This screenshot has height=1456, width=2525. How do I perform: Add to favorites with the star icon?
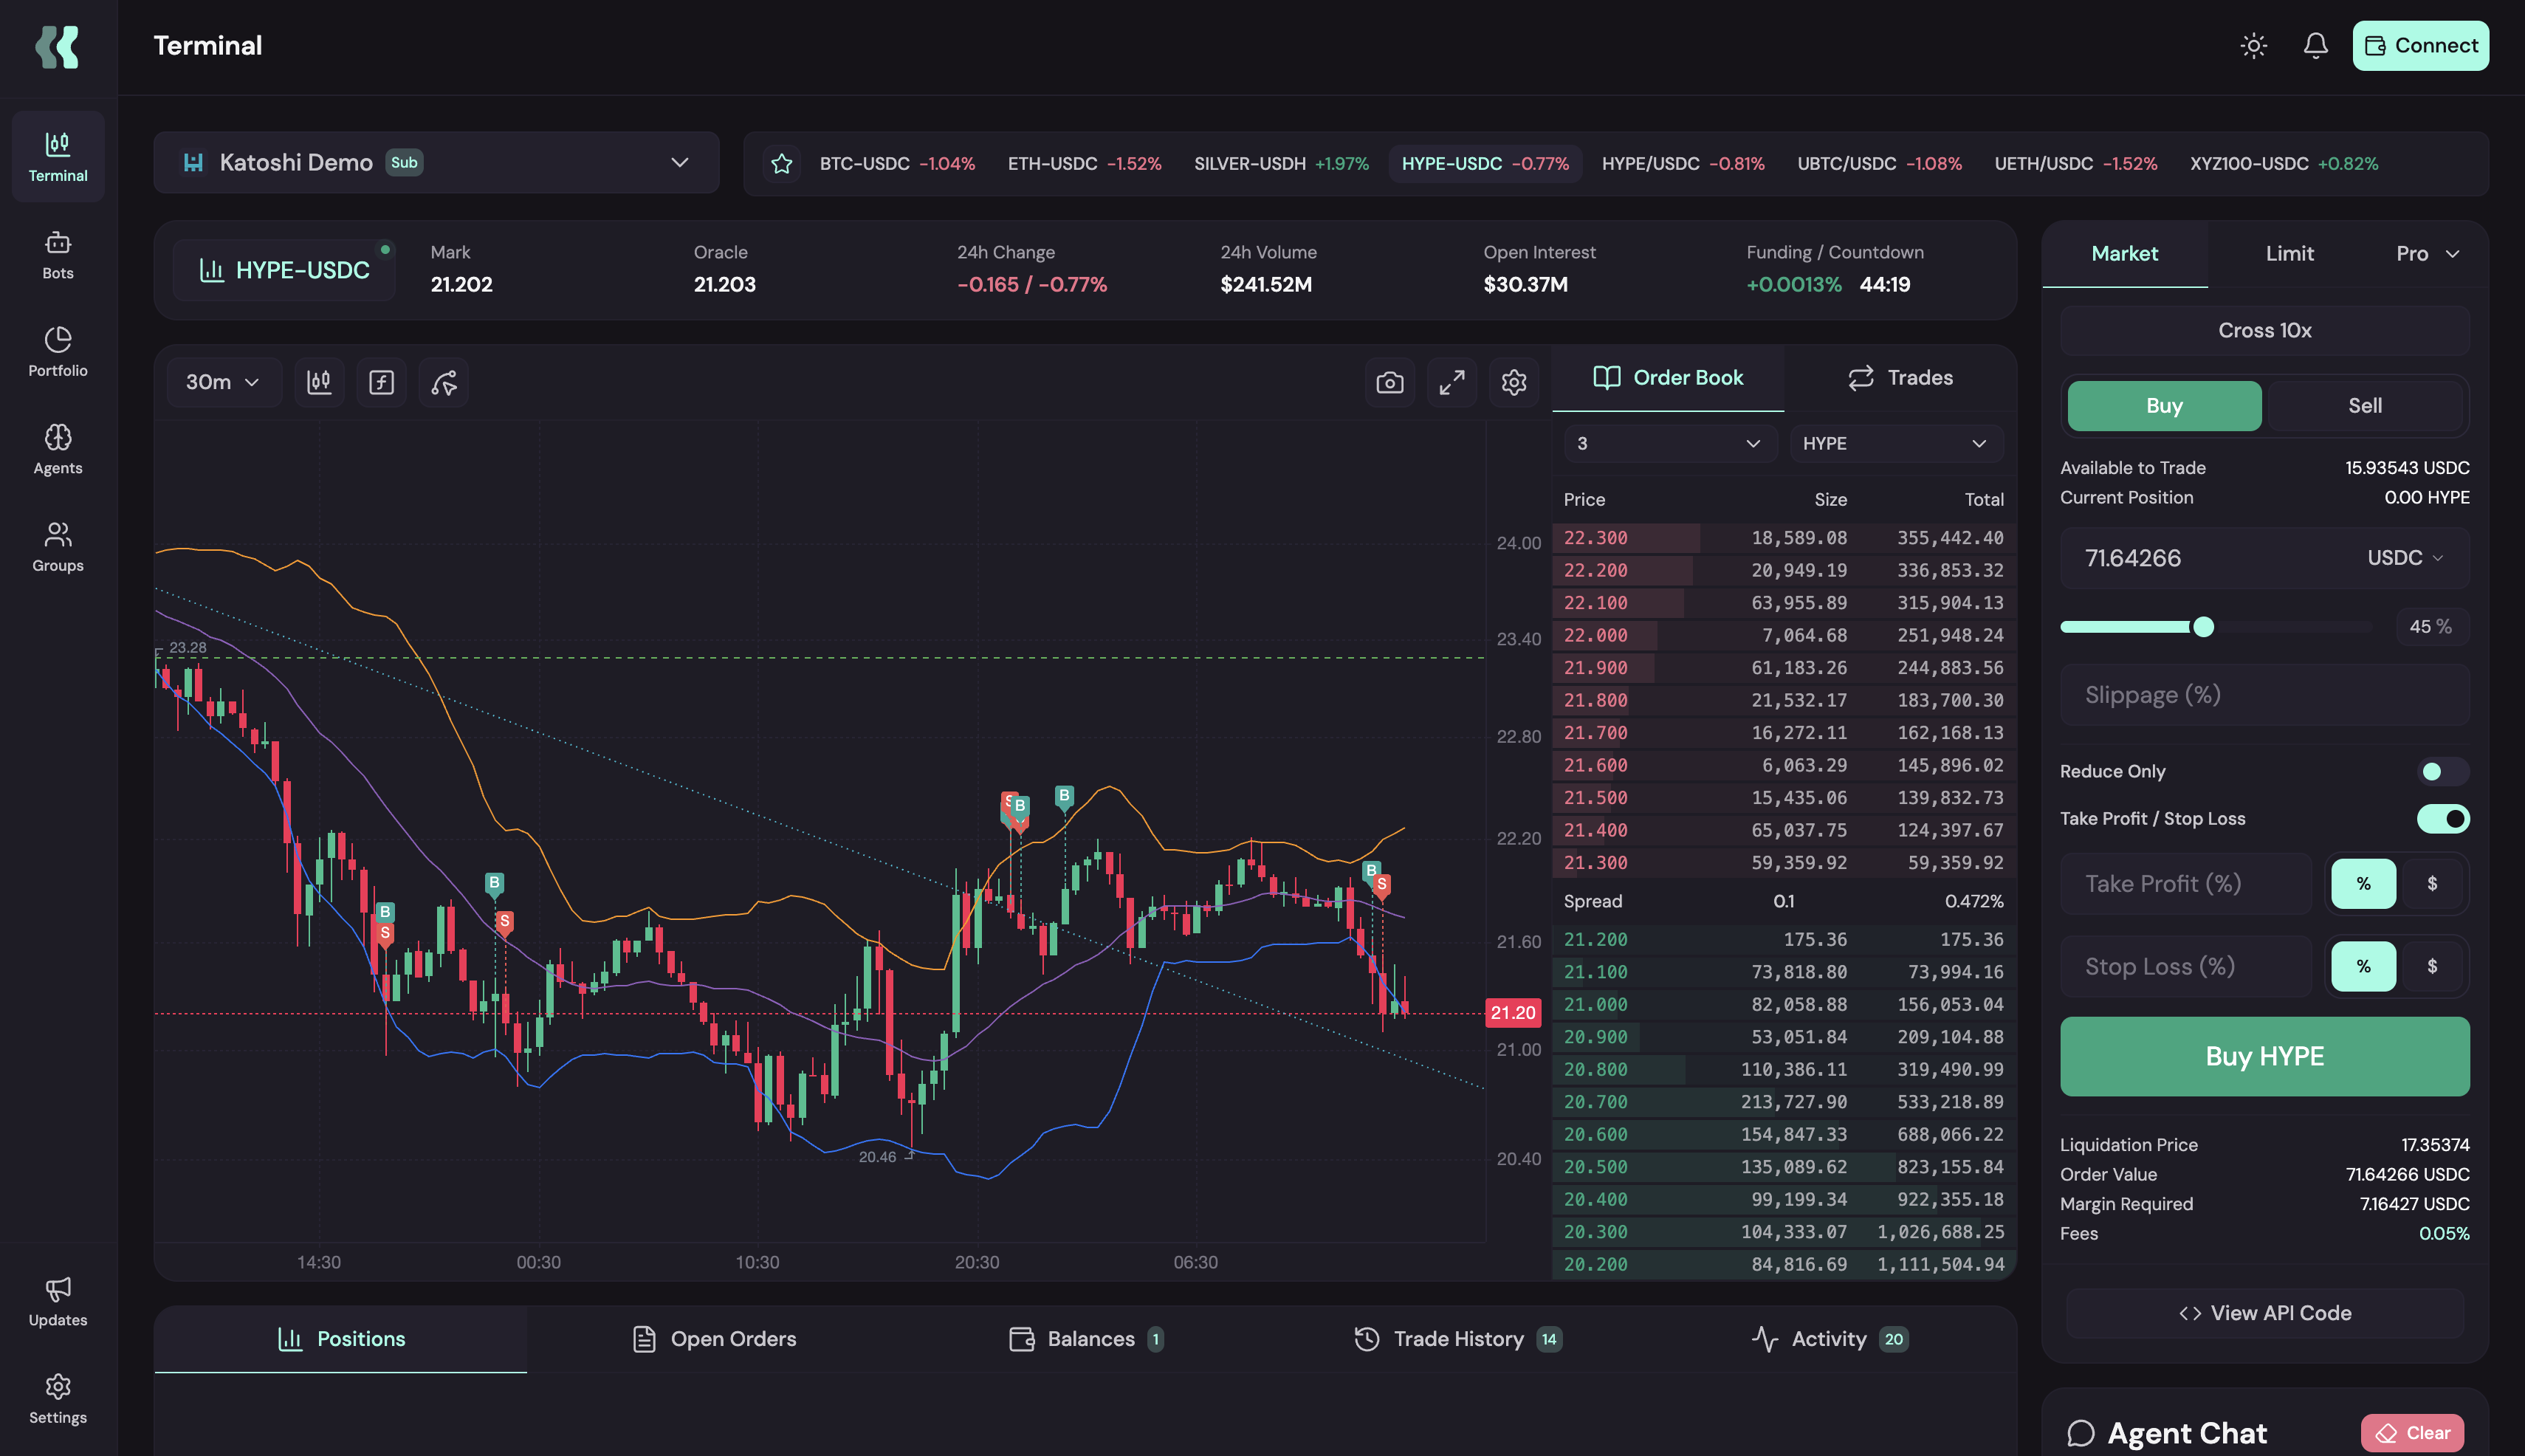[x=781, y=164]
